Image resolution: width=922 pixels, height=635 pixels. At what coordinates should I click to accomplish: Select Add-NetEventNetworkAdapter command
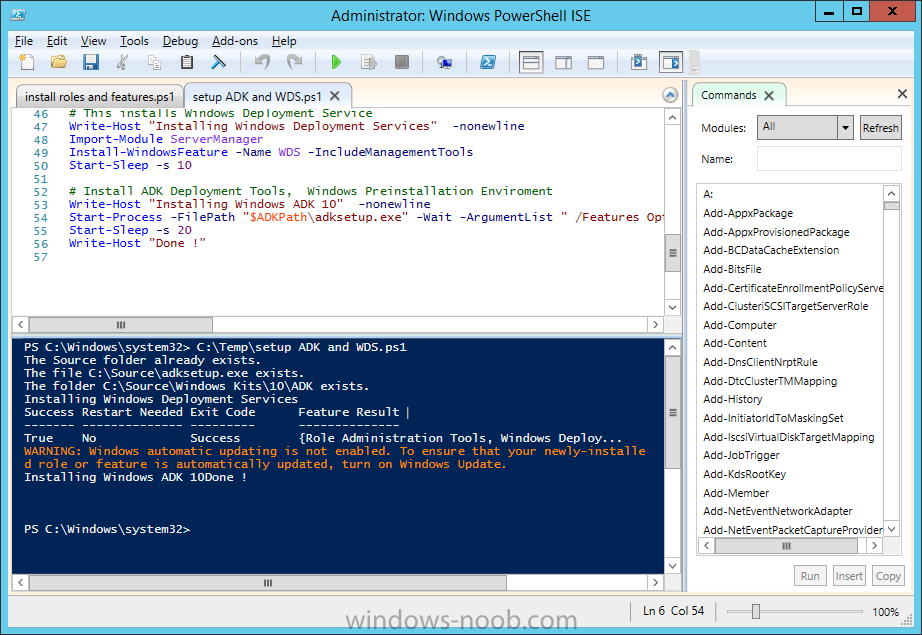click(x=777, y=511)
